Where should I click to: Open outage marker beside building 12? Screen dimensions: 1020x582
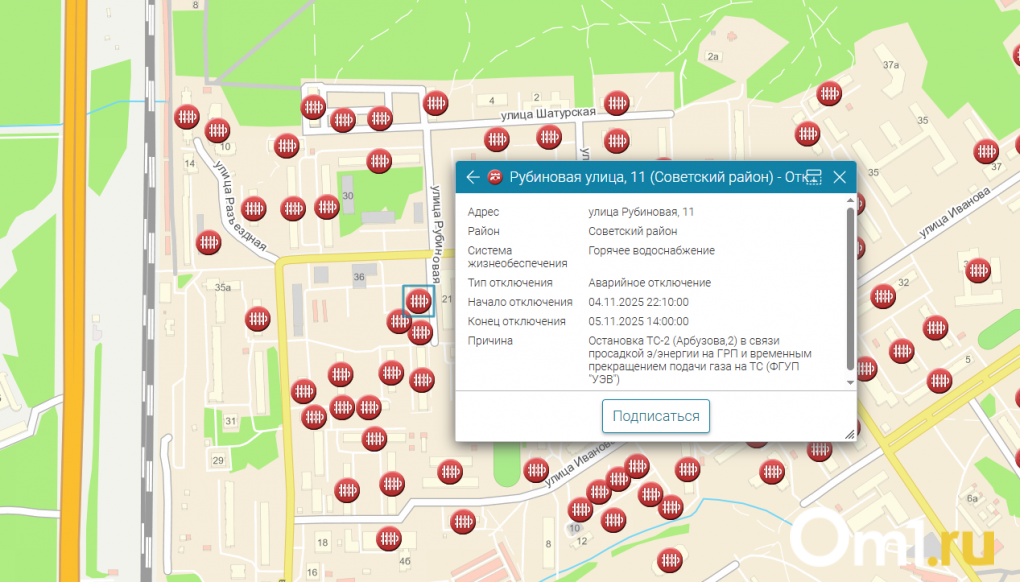coord(613,520)
